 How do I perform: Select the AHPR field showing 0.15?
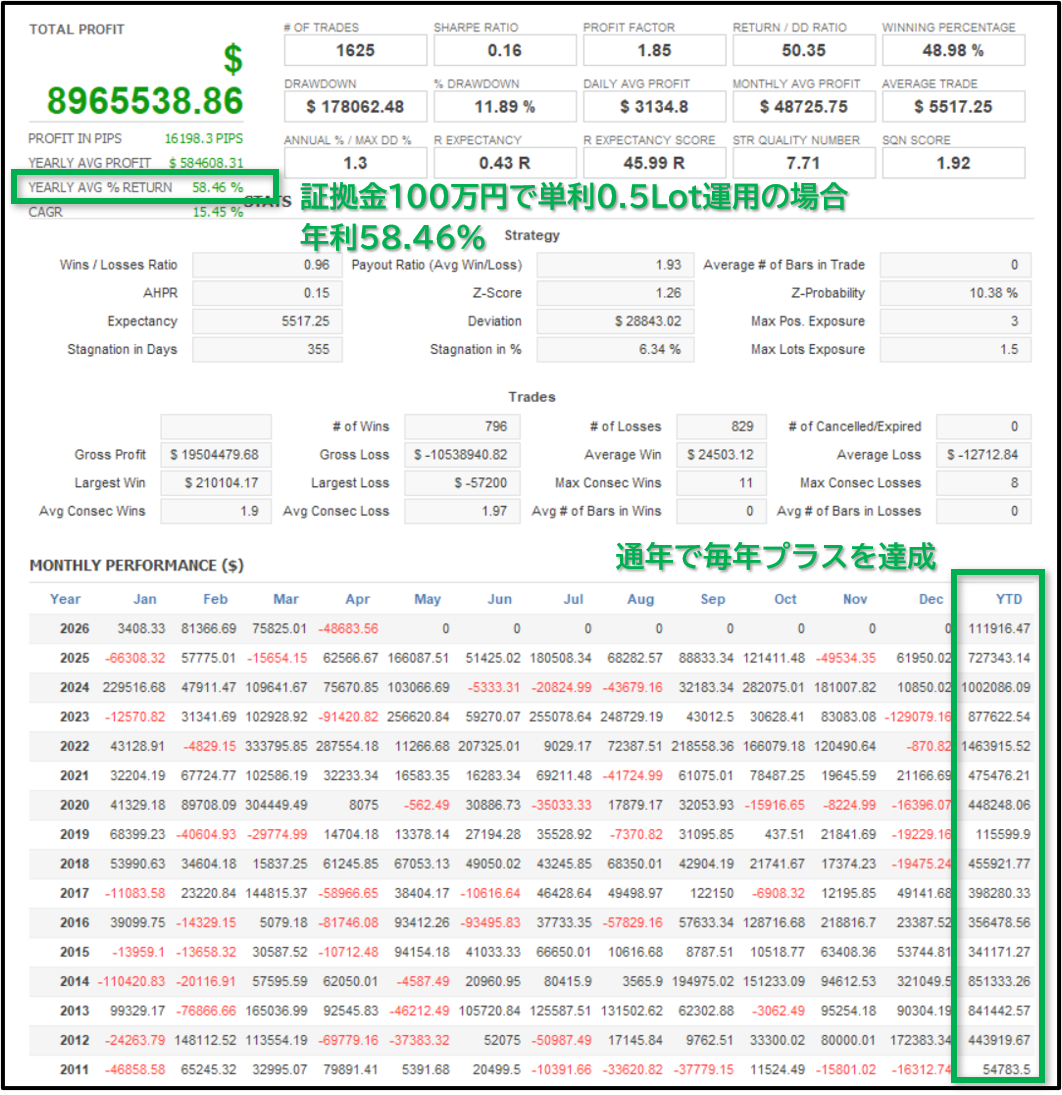tap(267, 293)
